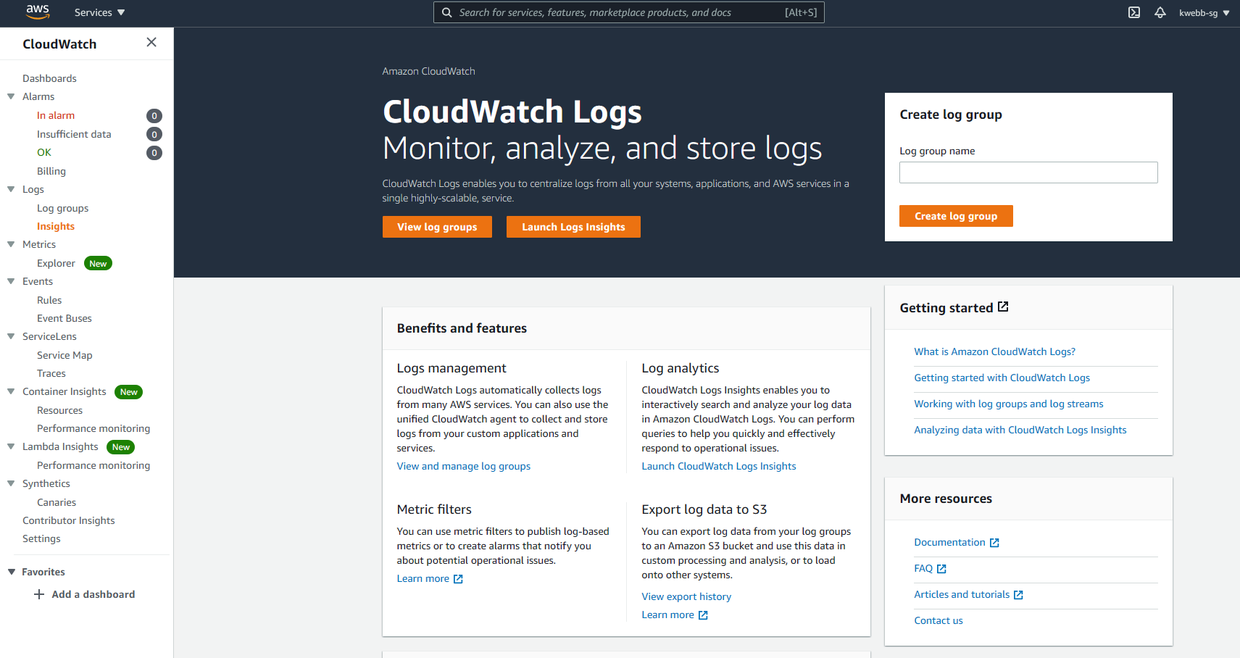Open the CloudShell terminal icon
This screenshot has height=658, width=1240.
click(1134, 13)
